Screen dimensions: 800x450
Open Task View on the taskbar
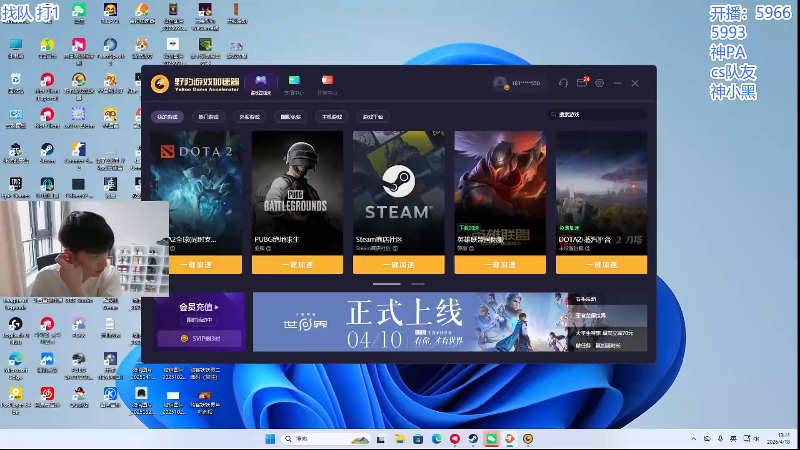(x=381, y=439)
